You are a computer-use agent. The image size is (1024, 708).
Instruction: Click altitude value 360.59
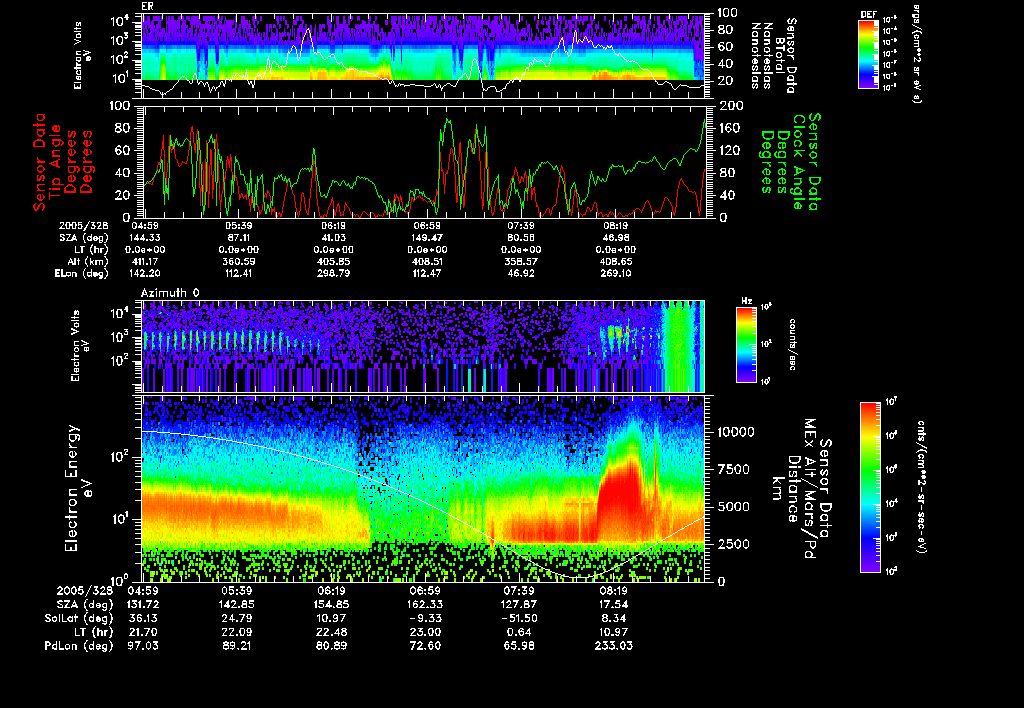click(x=239, y=261)
